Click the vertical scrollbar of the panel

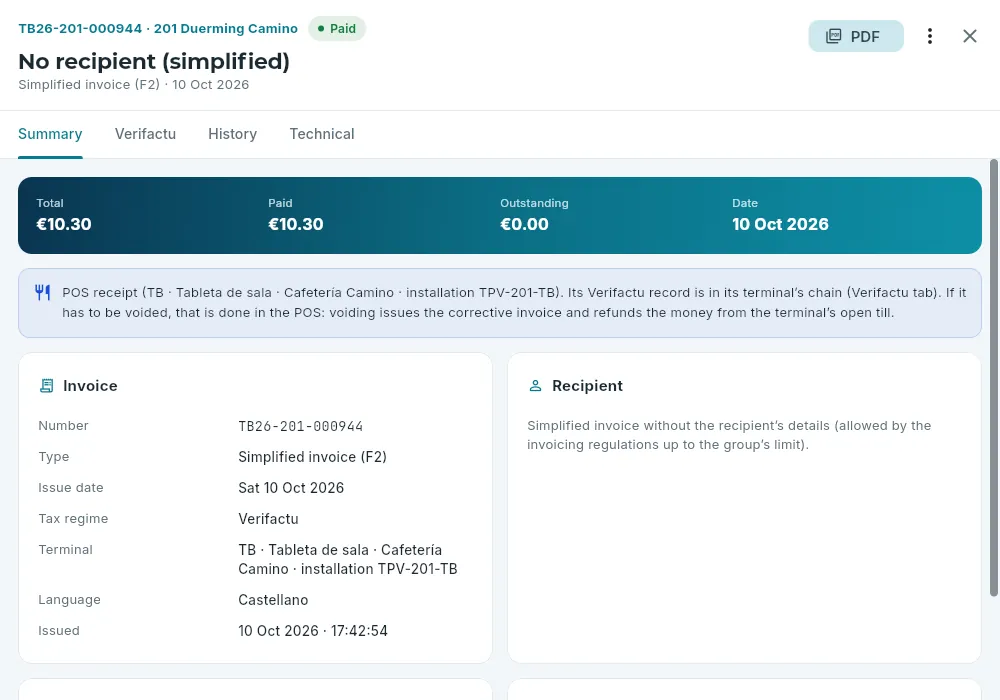[x=994, y=378]
